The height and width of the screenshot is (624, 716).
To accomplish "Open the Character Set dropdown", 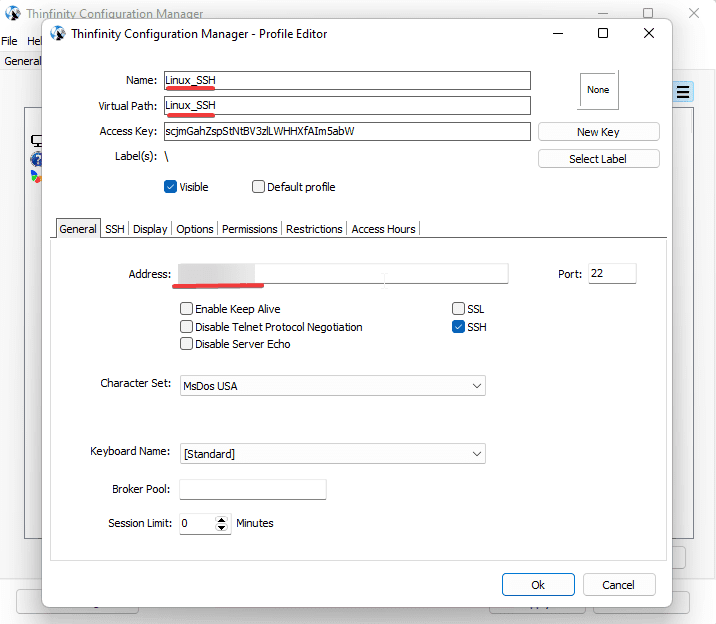I will 332,386.
